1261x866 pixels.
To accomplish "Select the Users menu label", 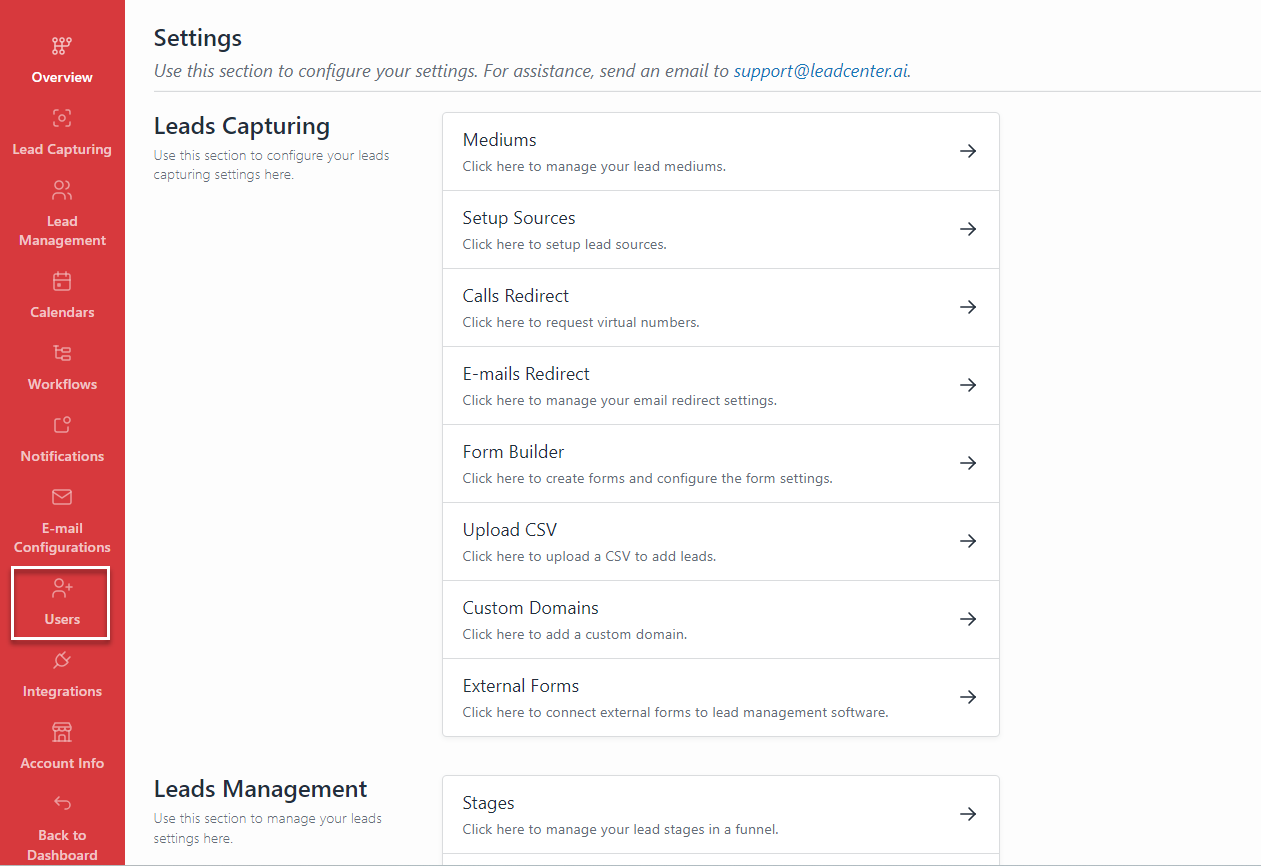I will tap(62, 619).
